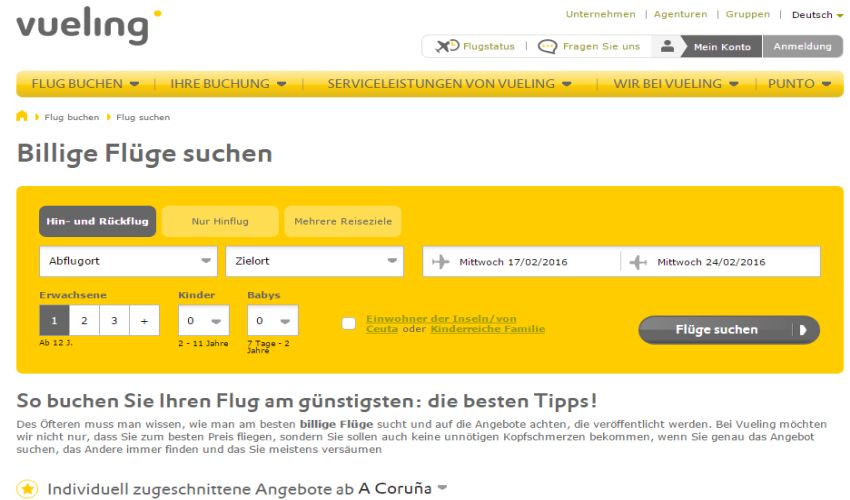Click the Flüge suchen button

(729, 330)
